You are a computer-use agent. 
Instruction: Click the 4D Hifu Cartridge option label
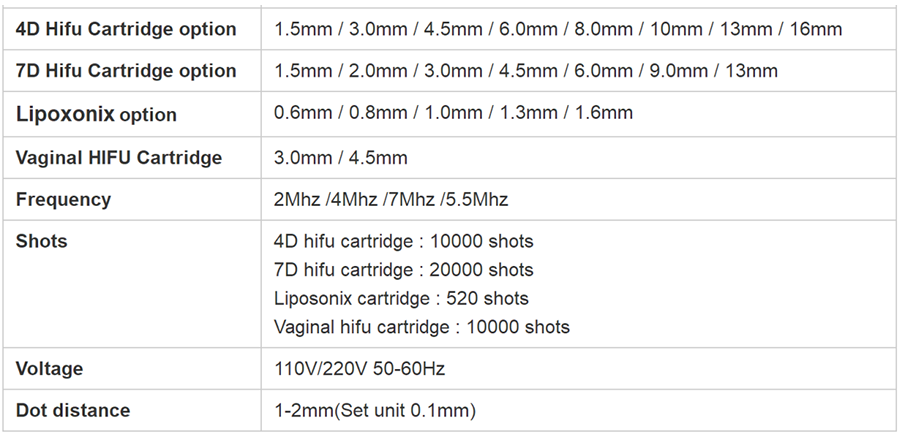(126, 29)
